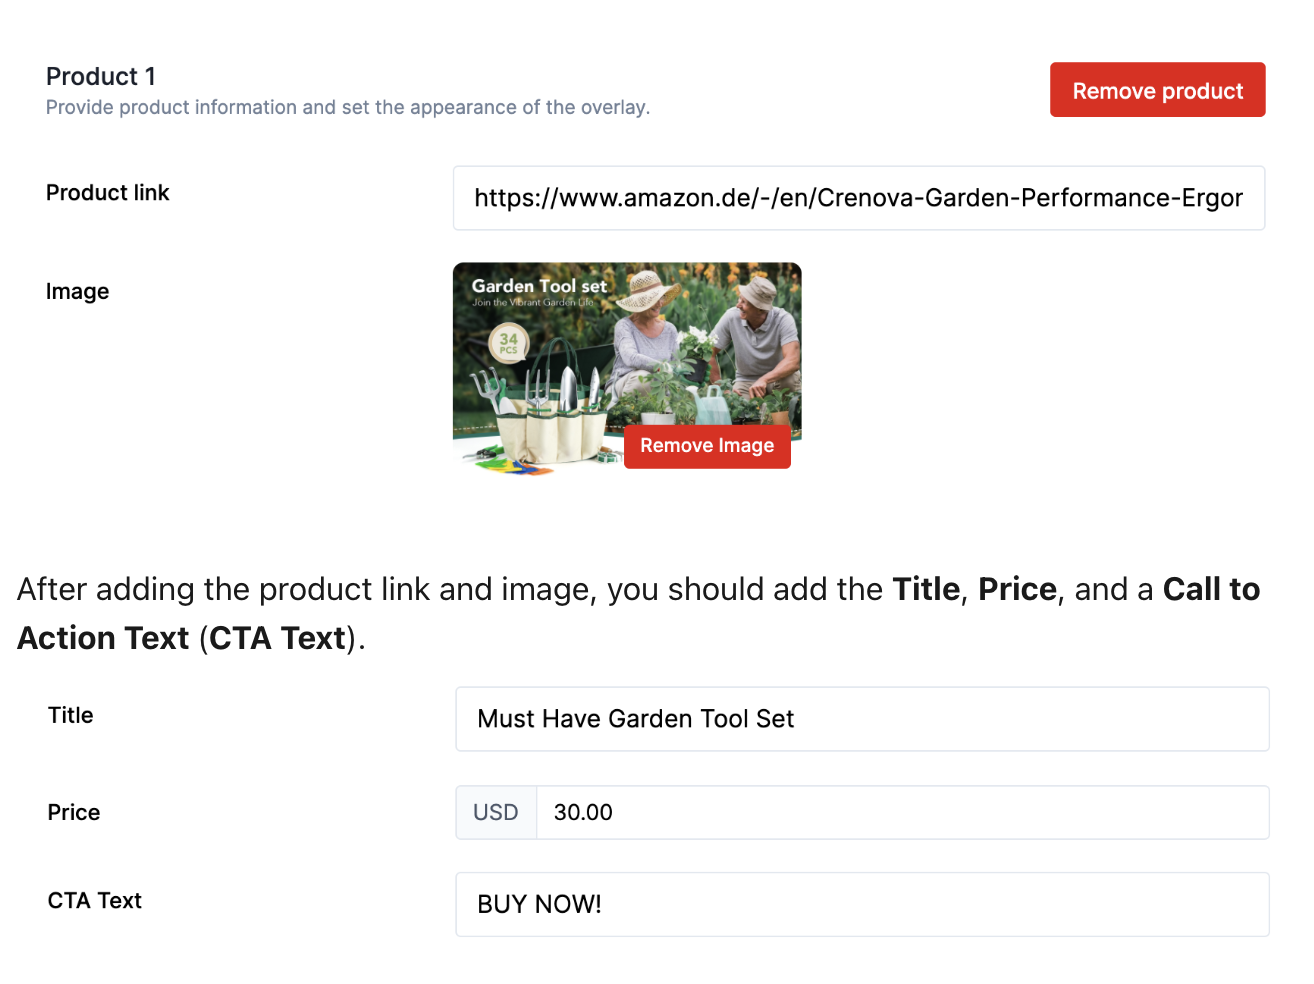Focus the CTA Text field with BUY NOW!
Screen dimensions: 1314x984
coord(862,904)
